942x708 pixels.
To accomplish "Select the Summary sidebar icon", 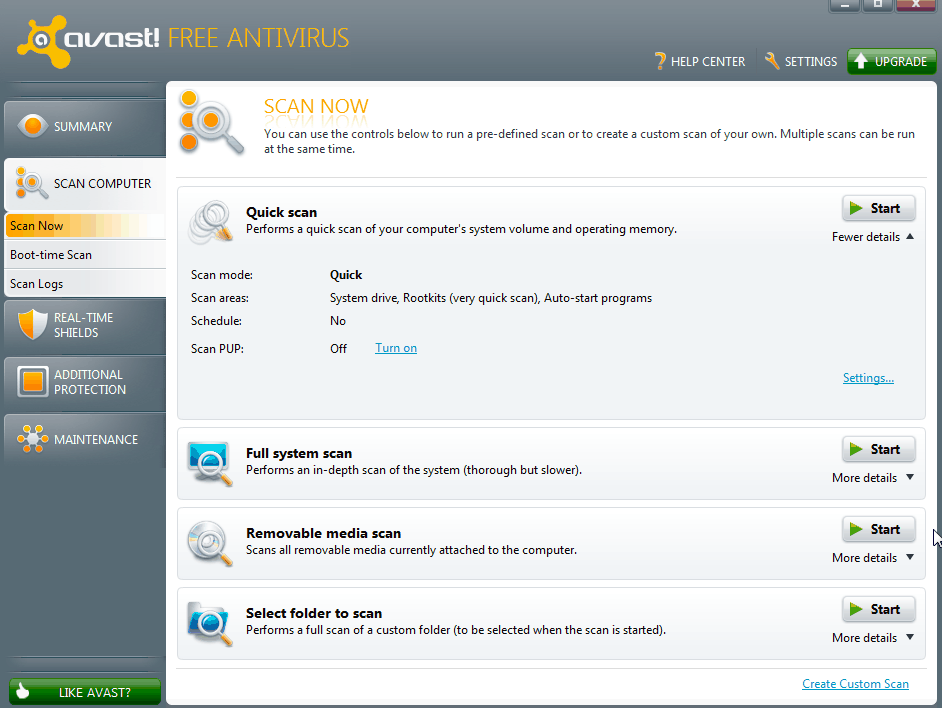I will [x=30, y=126].
